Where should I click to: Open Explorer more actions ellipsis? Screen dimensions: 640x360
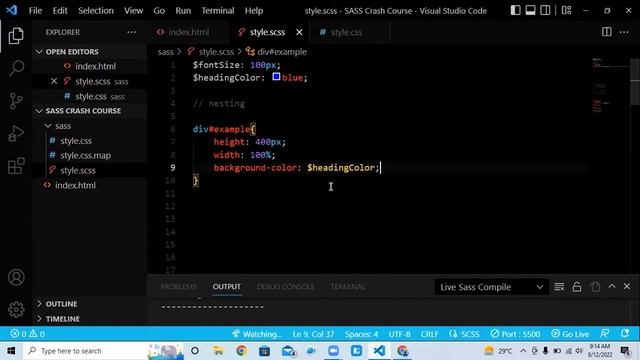[x=131, y=32]
